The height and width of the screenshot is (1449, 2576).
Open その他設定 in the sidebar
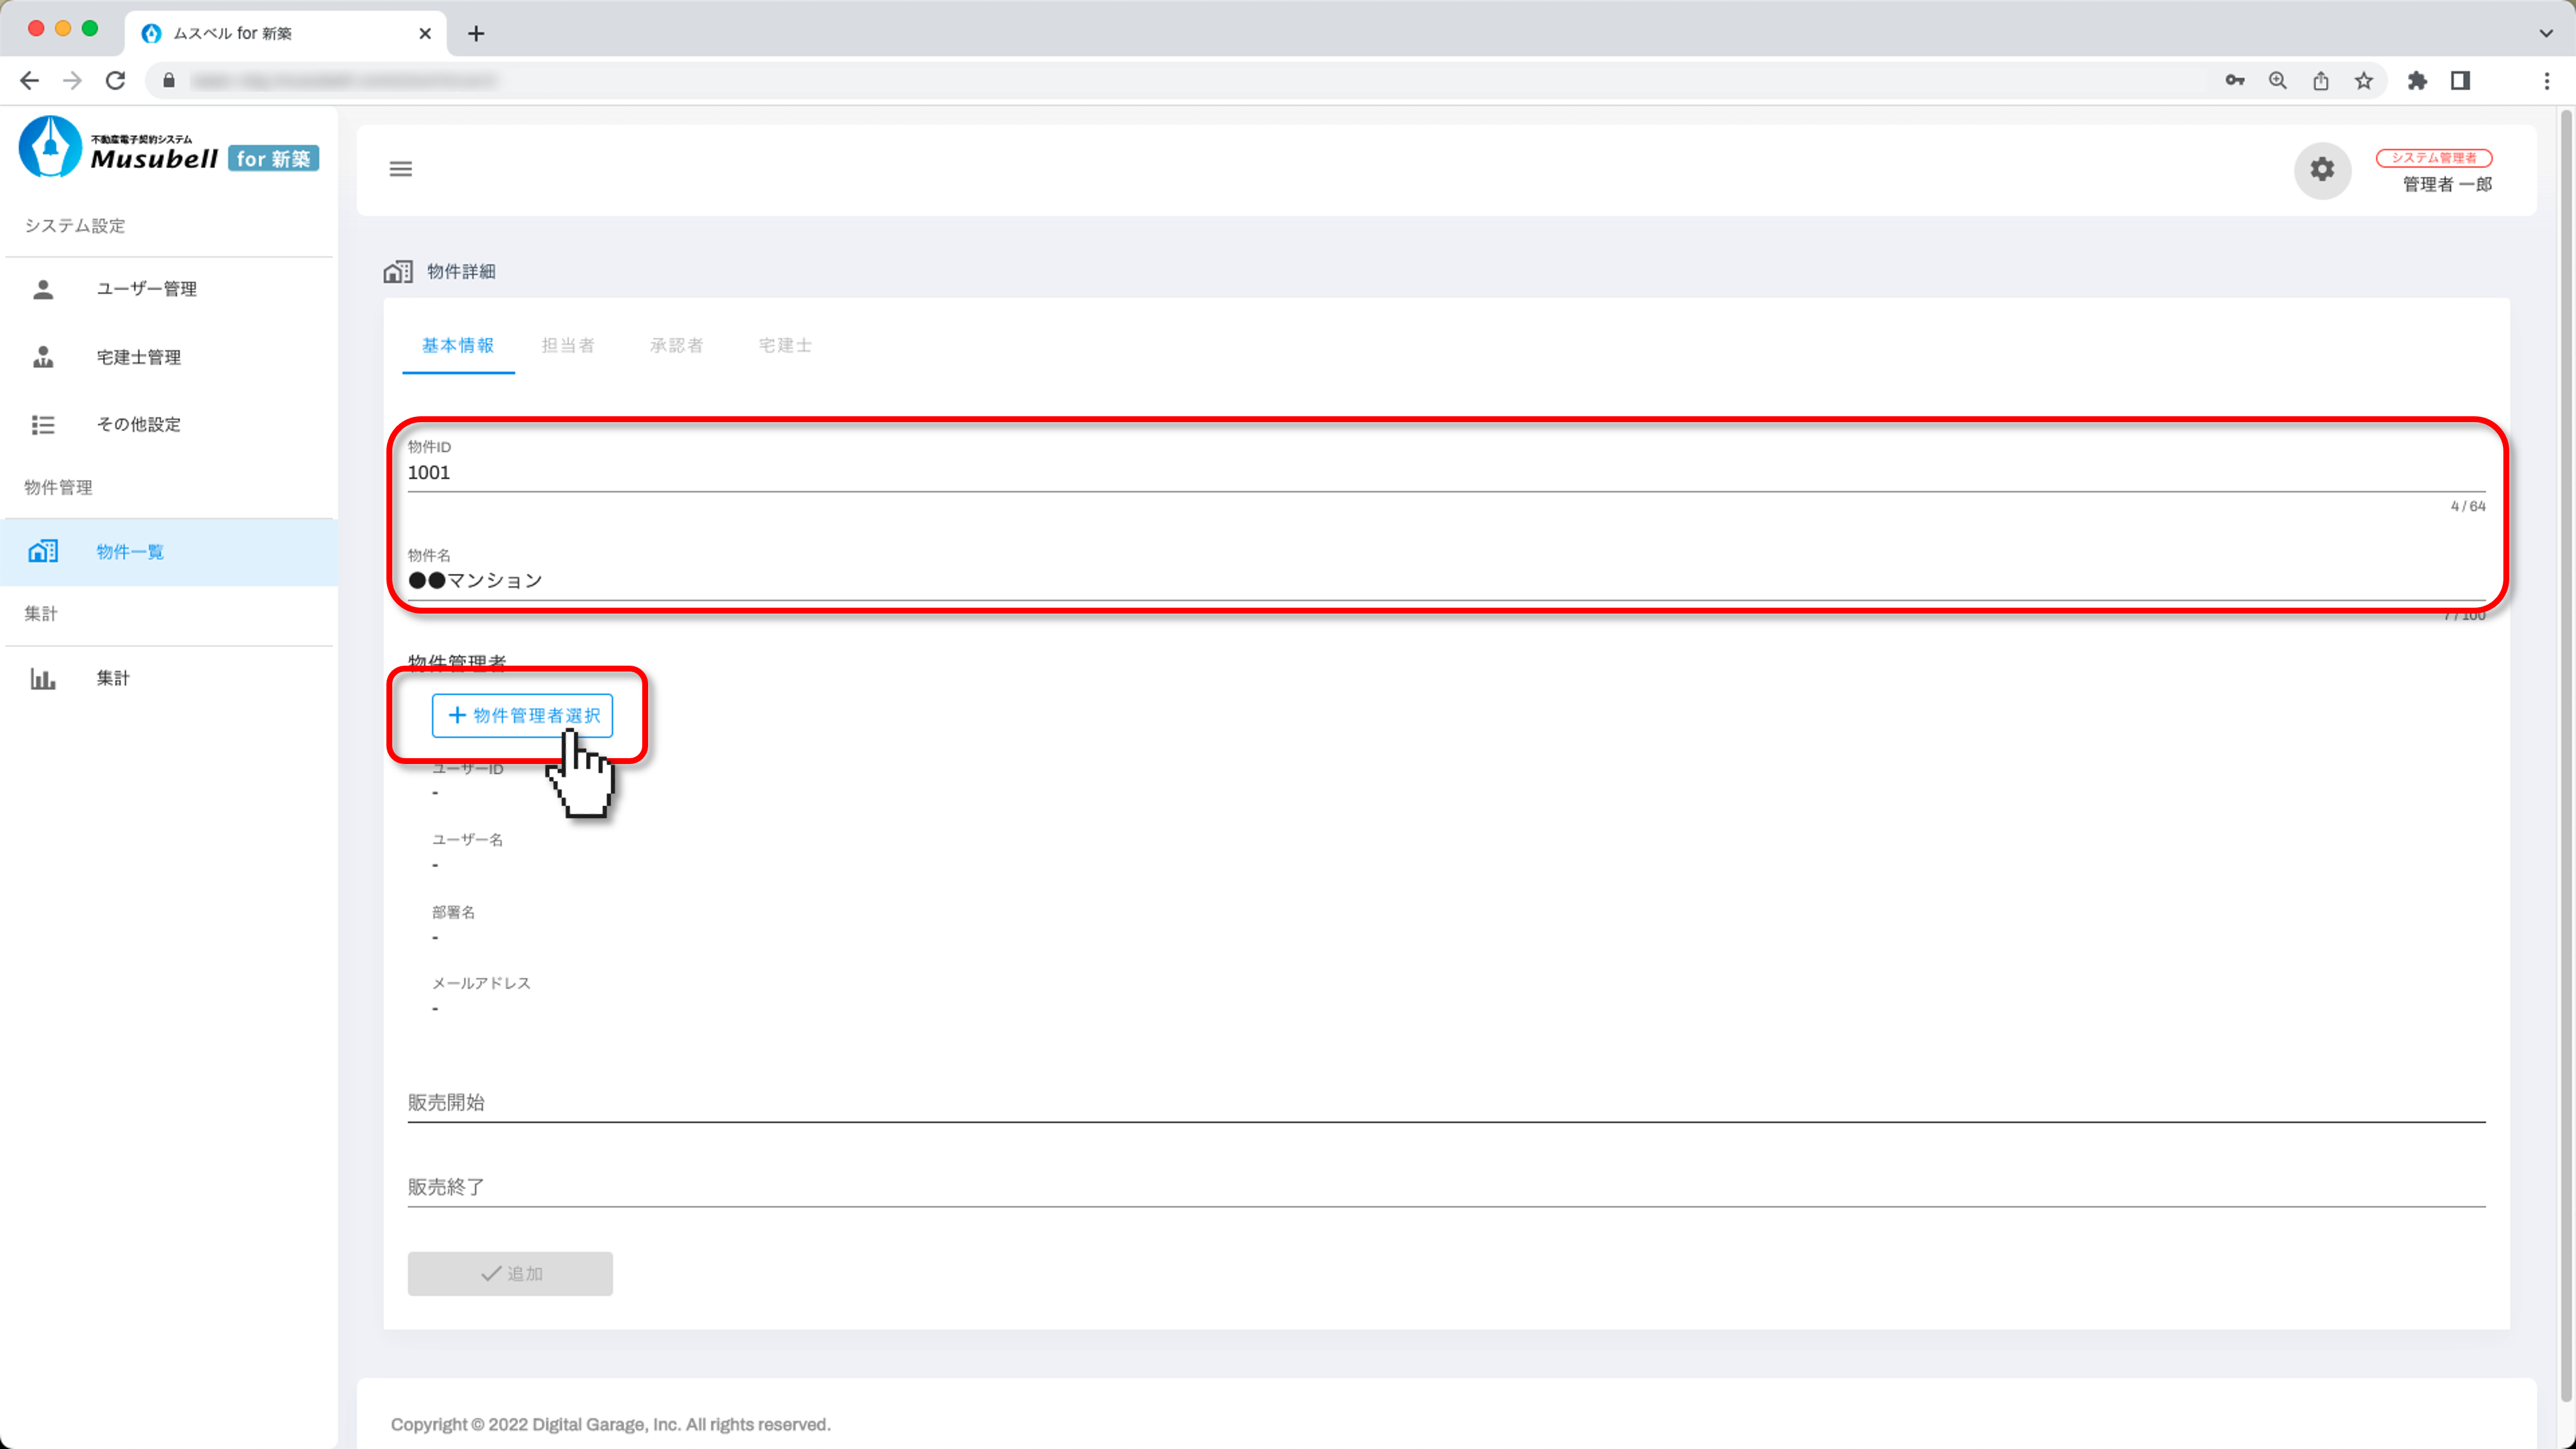click(x=138, y=424)
